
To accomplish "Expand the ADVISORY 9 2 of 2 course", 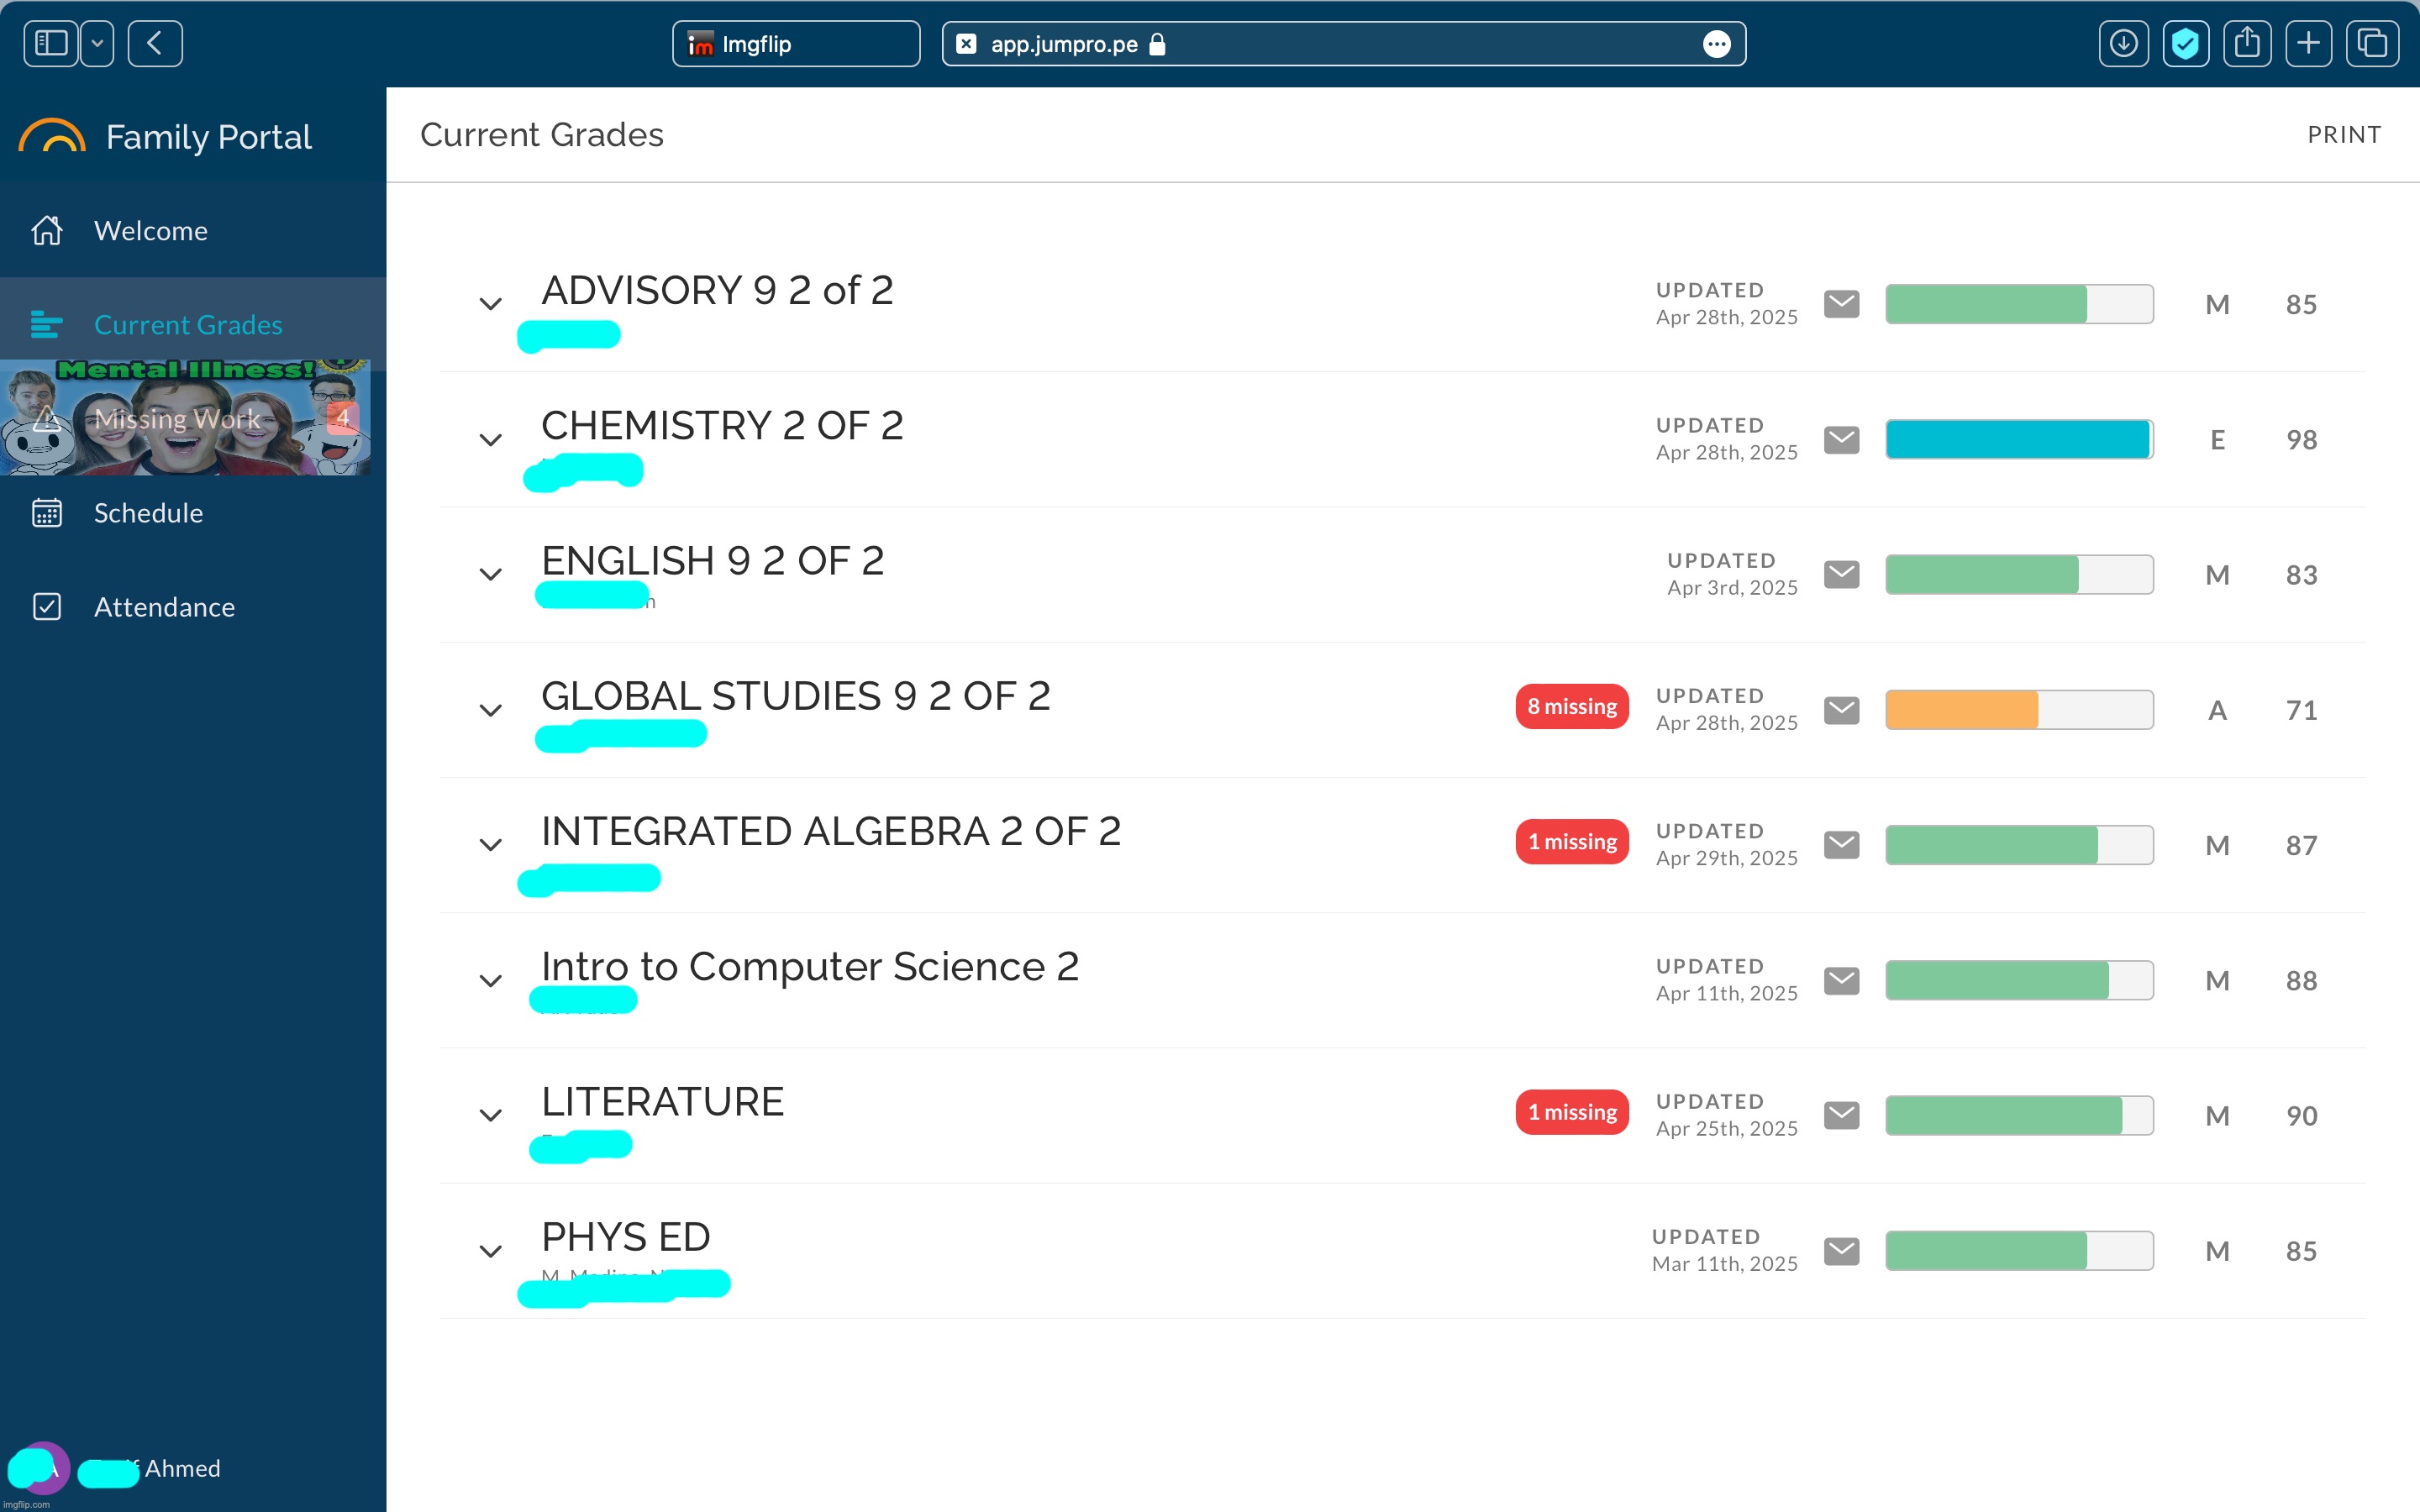I will [x=490, y=304].
